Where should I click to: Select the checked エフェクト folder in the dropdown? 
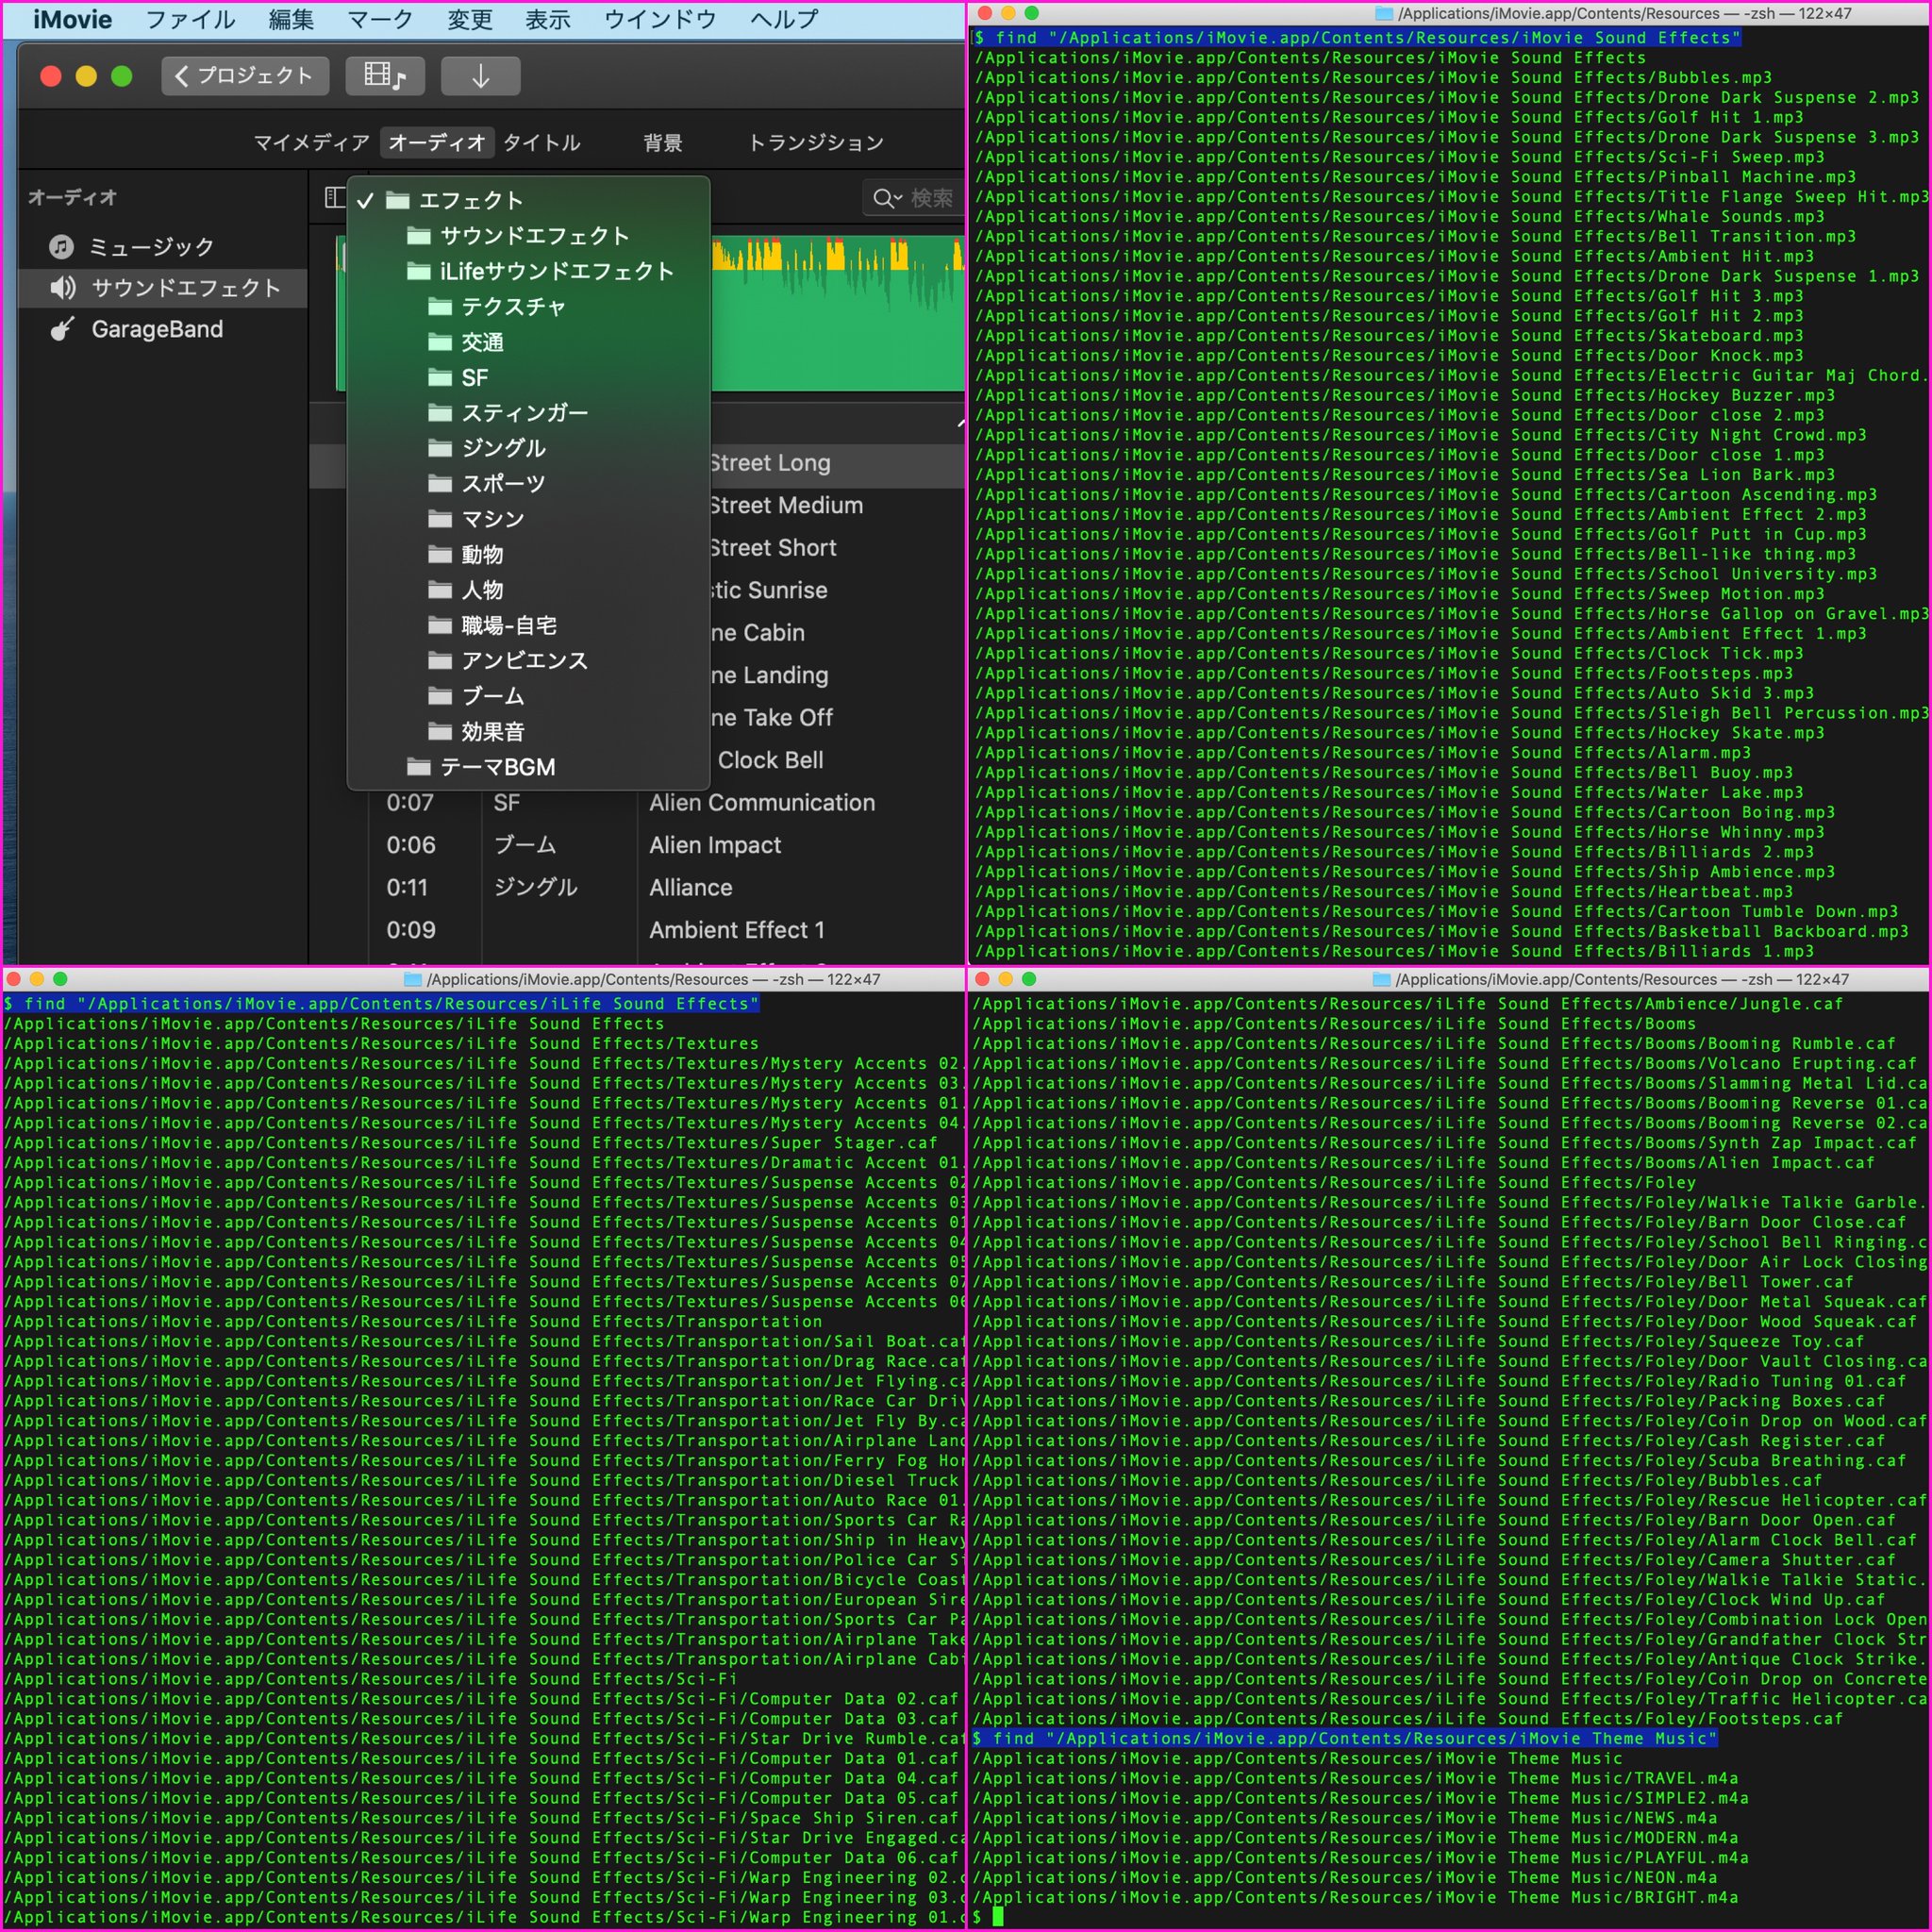click(528, 200)
